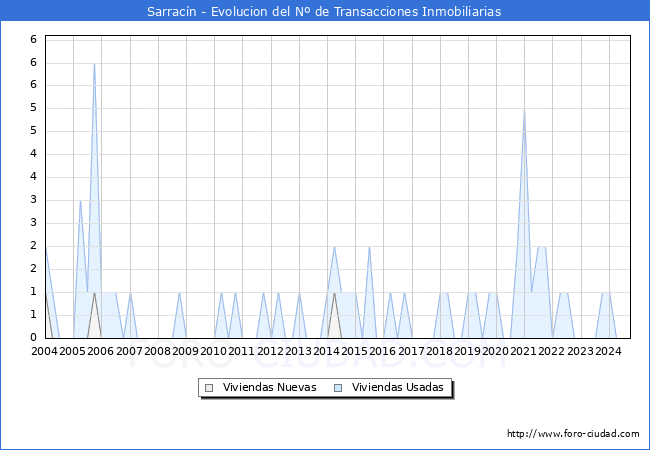Click the 2009 x-axis year label
Viewport: 650px width, 450px height.
click(x=185, y=351)
